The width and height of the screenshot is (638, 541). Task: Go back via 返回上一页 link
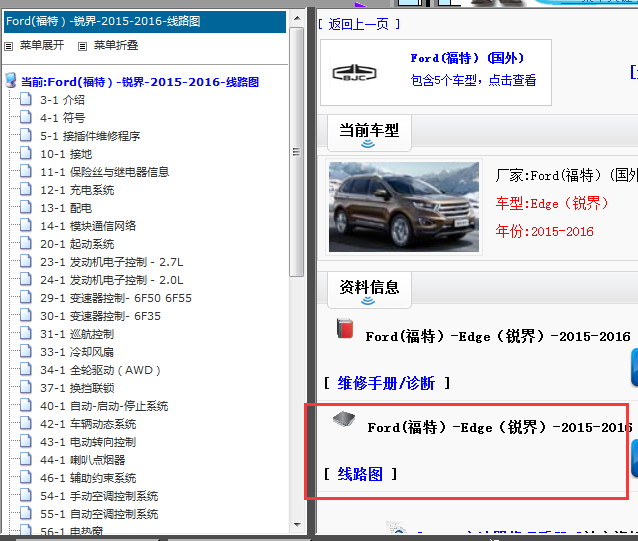click(358, 24)
